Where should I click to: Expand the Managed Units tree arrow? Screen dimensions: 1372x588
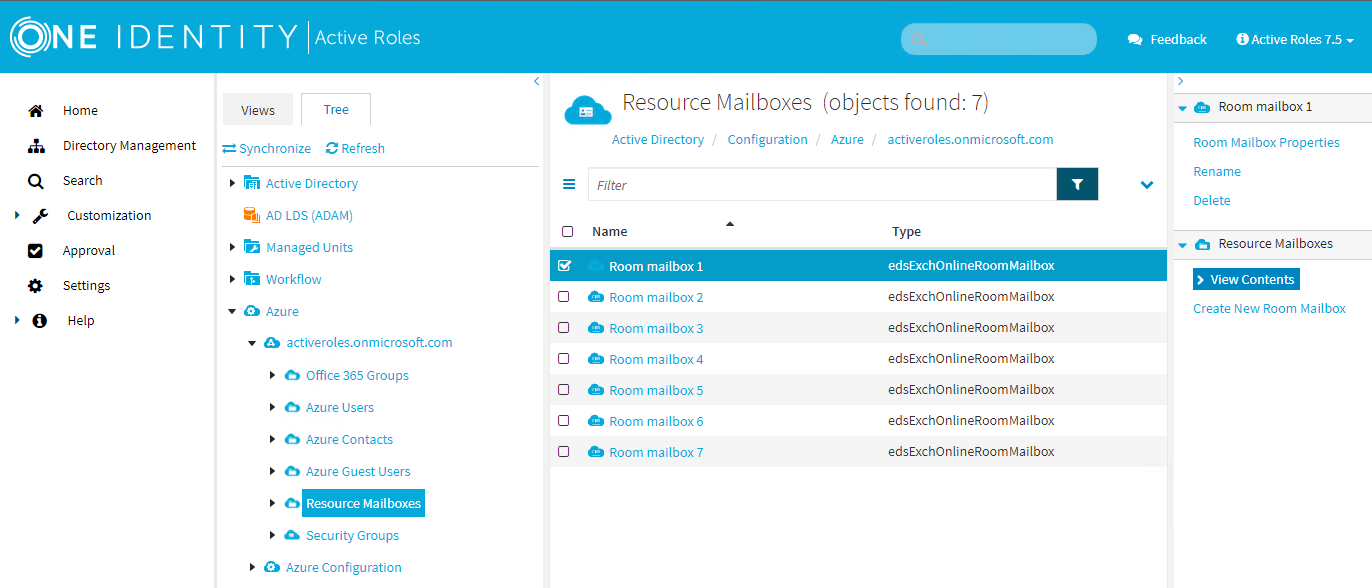tap(233, 247)
